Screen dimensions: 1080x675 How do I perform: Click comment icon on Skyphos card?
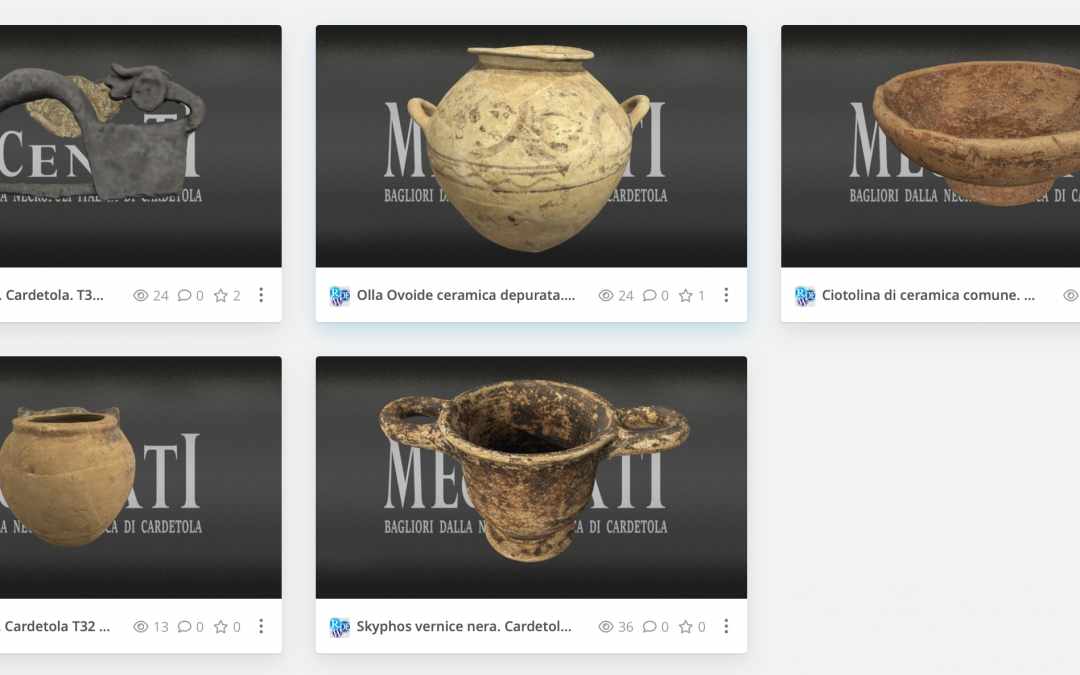(x=650, y=627)
